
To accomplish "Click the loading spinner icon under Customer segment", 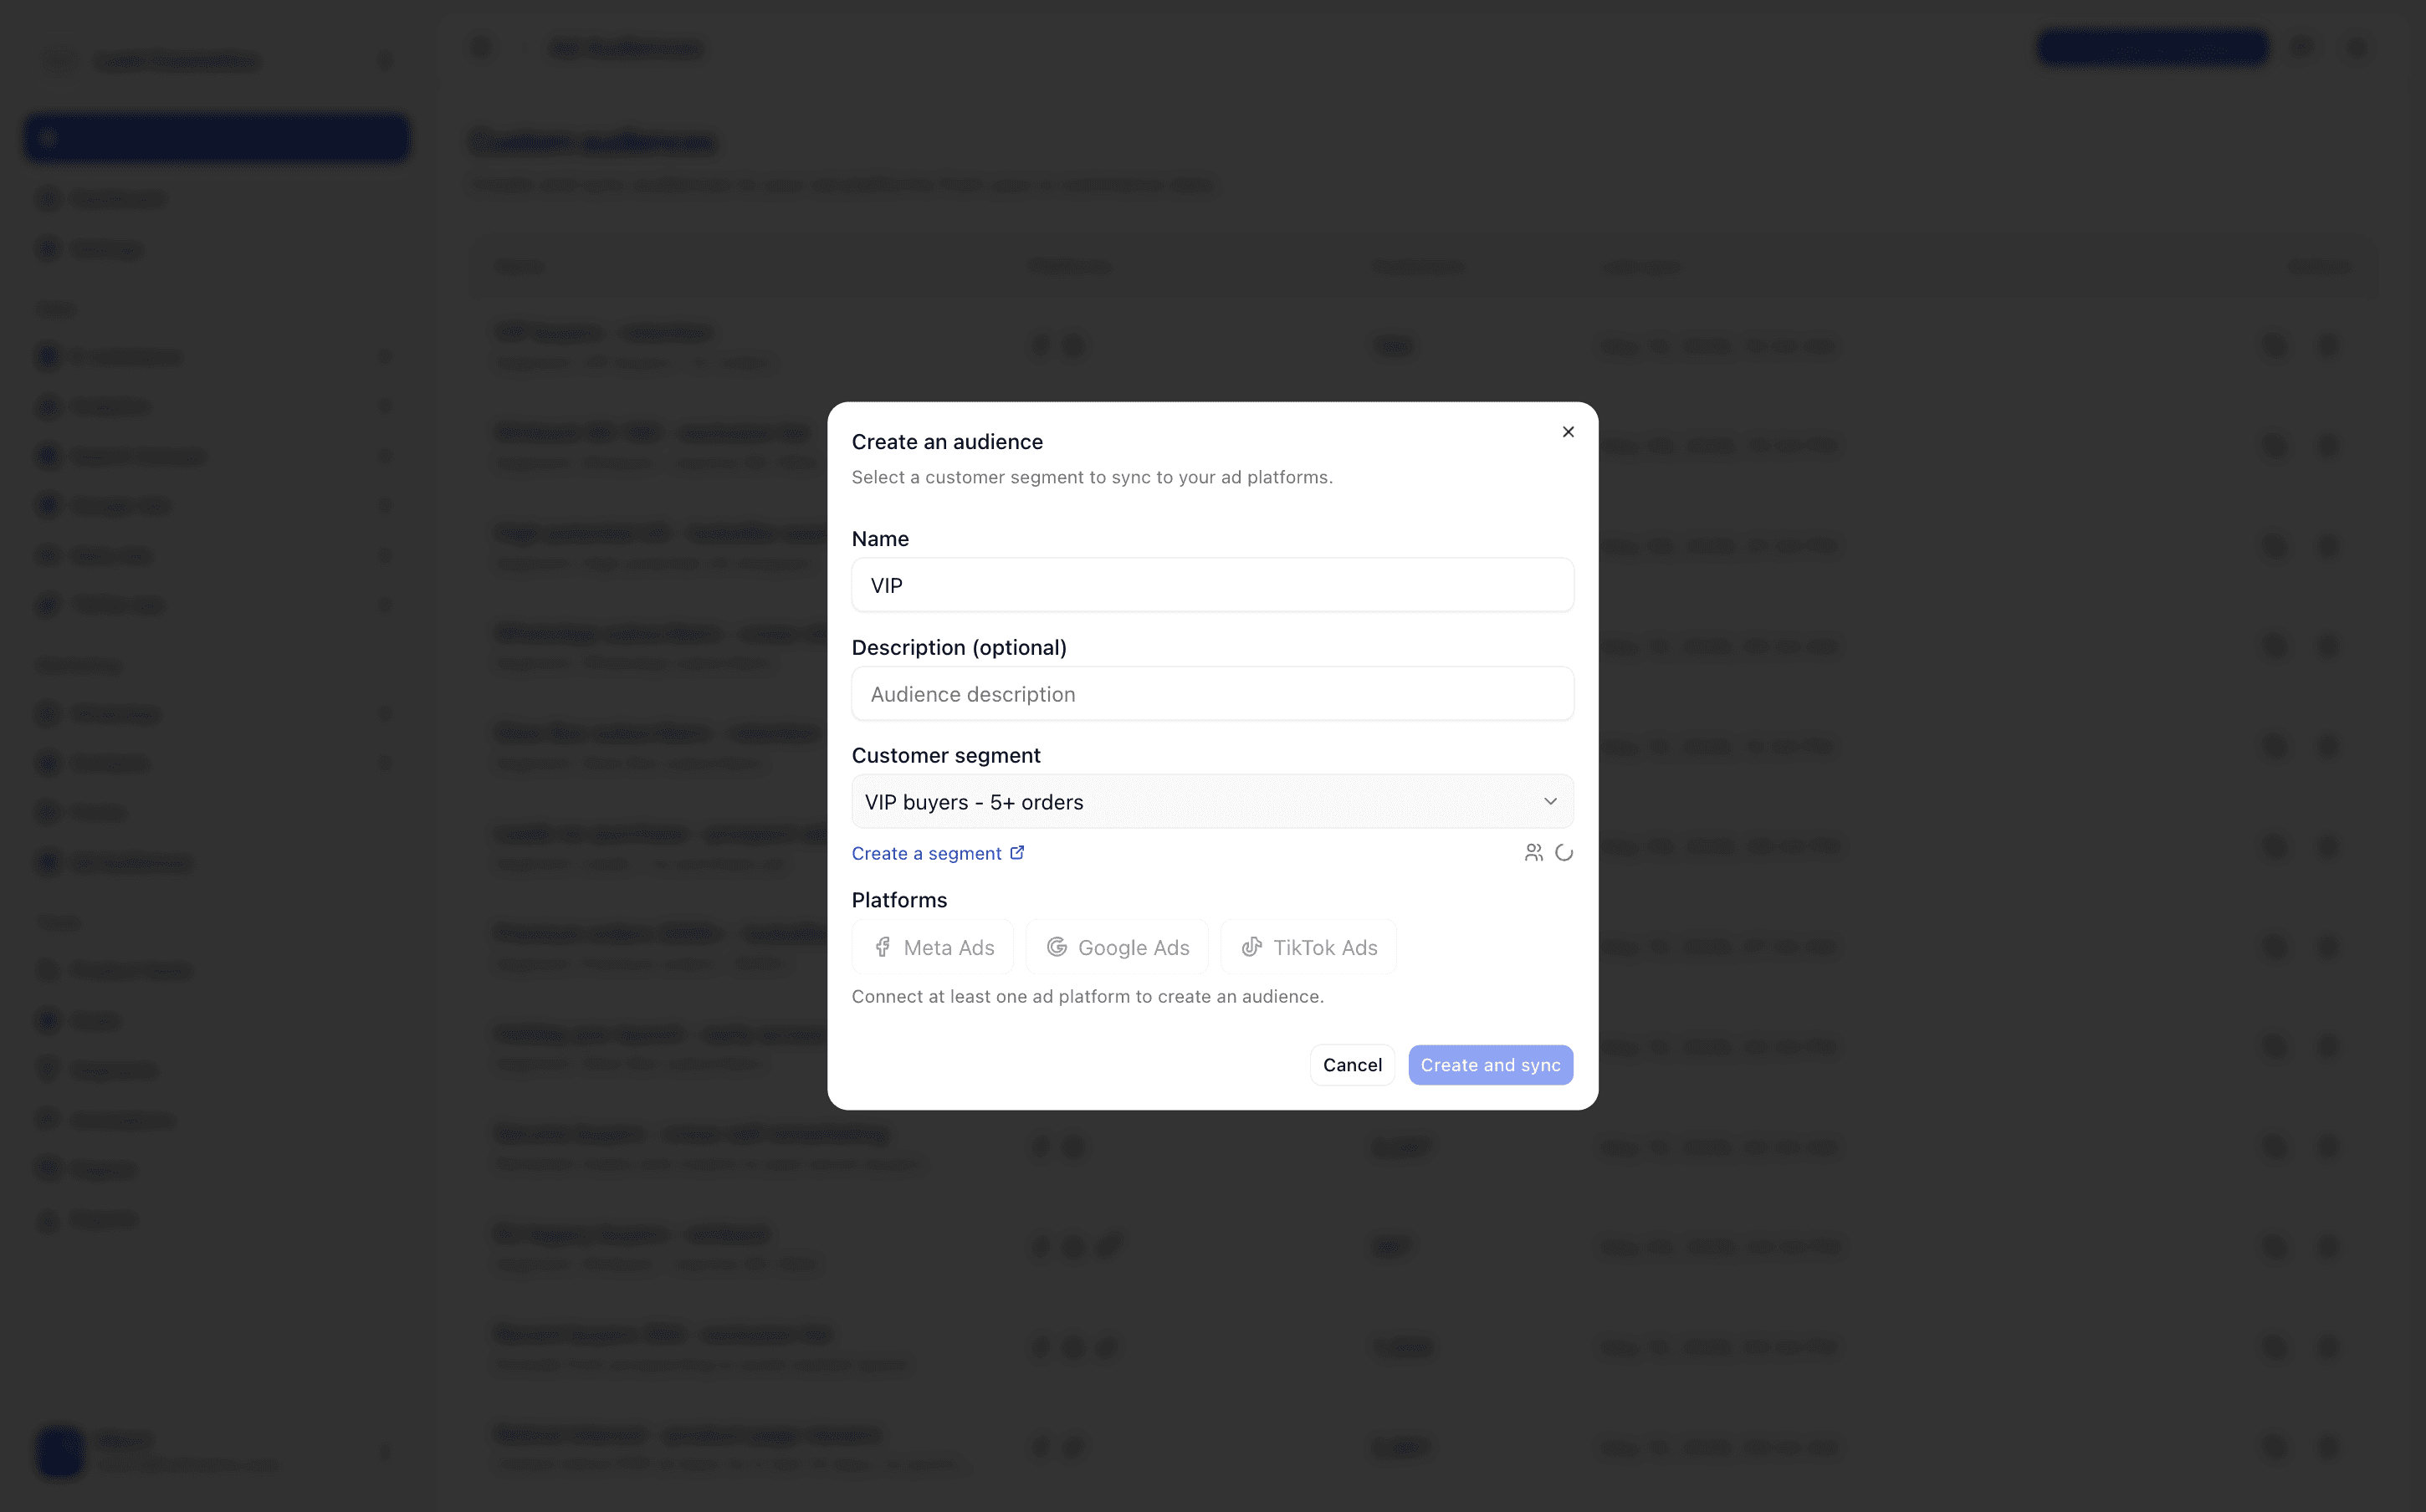I will pos(1564,853).
